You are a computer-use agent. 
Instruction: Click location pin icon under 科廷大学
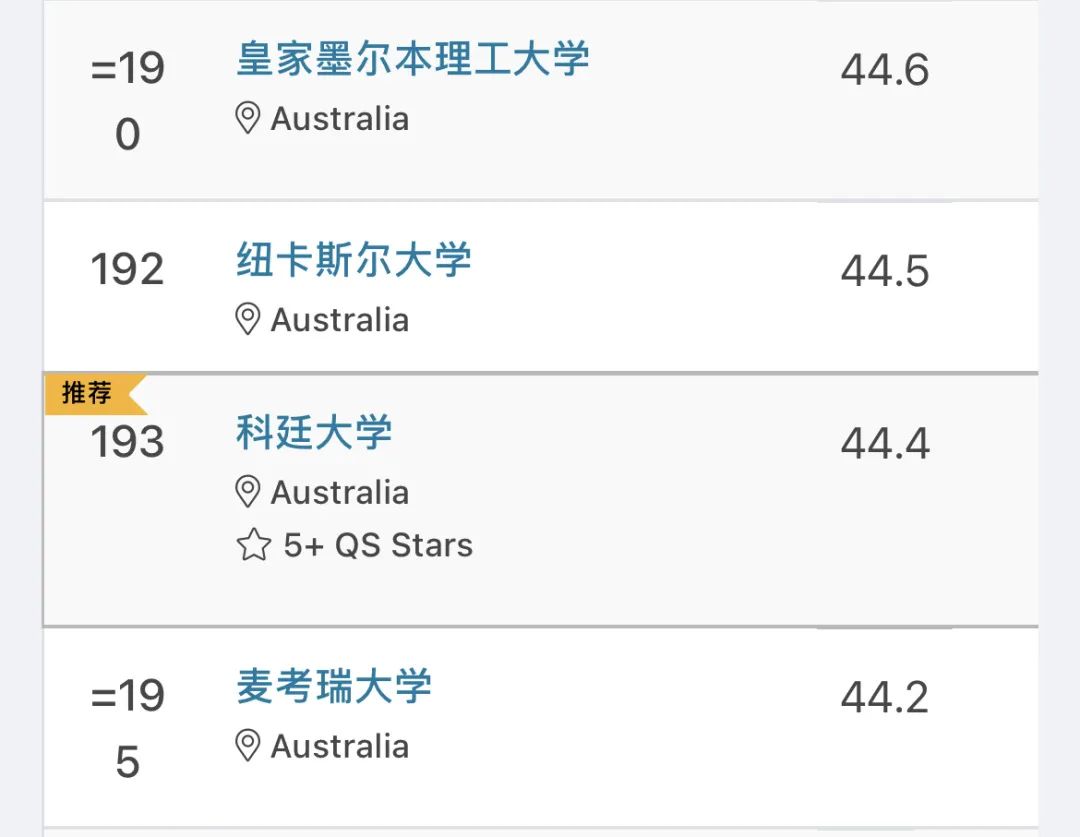pyautogui.click(x=247, y=492)
